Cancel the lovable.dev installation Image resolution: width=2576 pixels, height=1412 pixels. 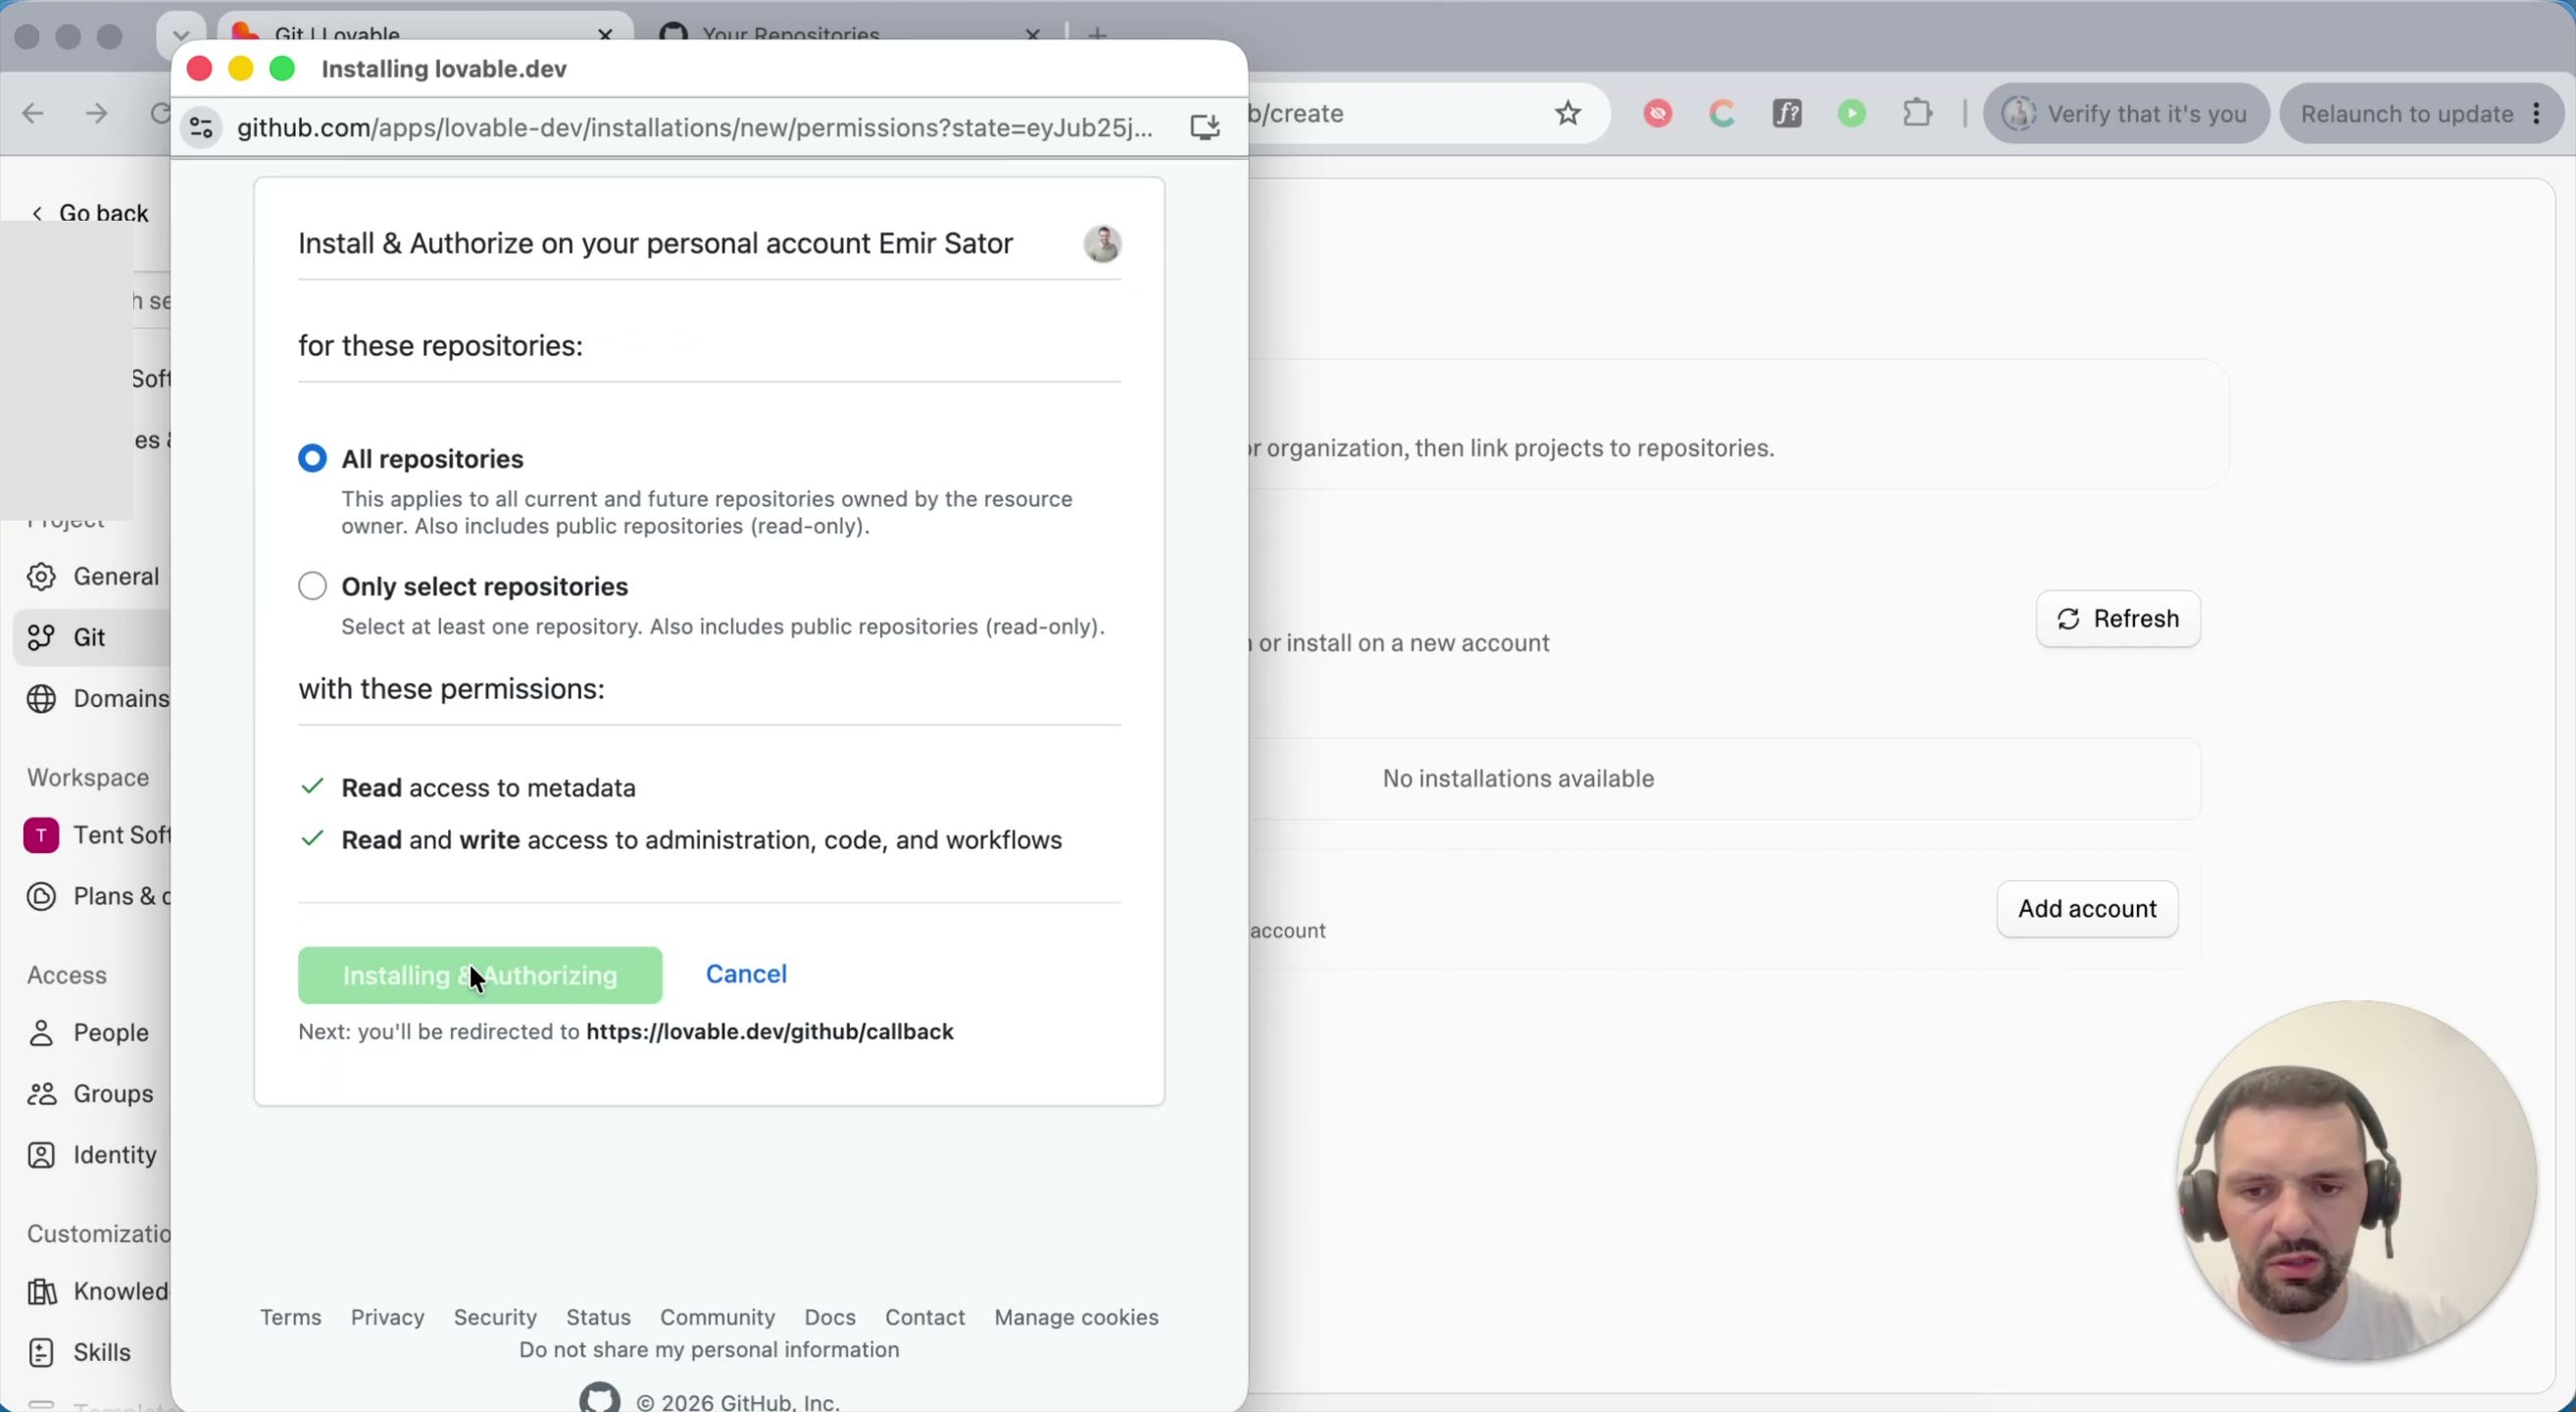pos(746,974)
